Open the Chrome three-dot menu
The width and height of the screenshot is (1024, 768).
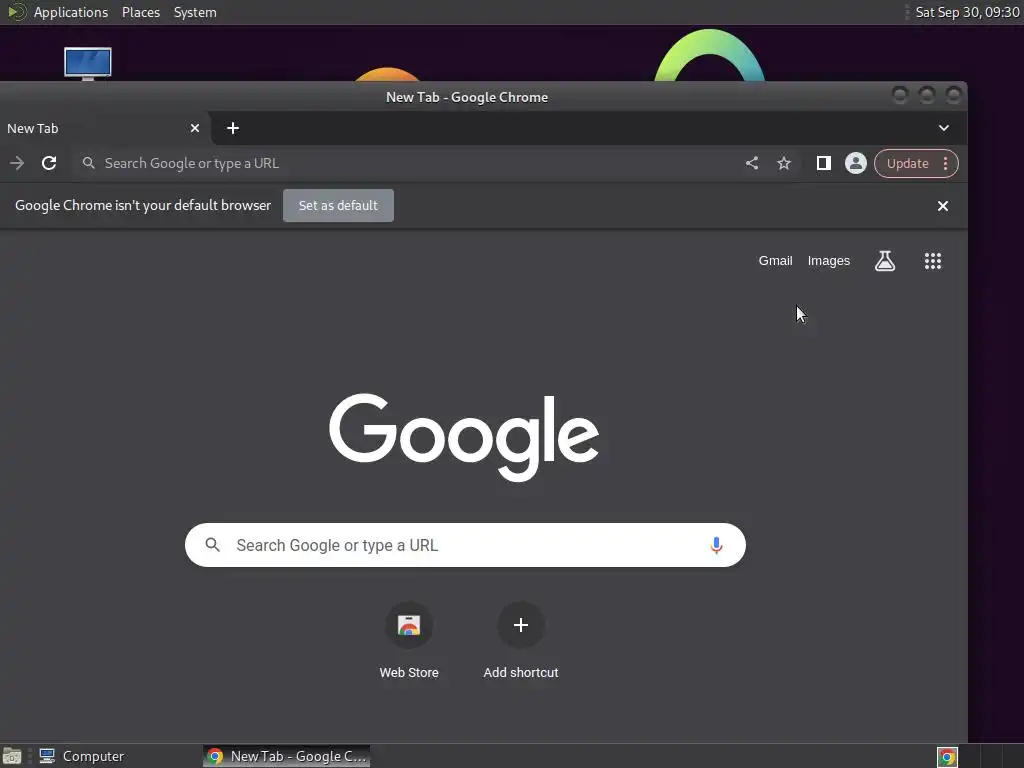[x=945, y=163]
